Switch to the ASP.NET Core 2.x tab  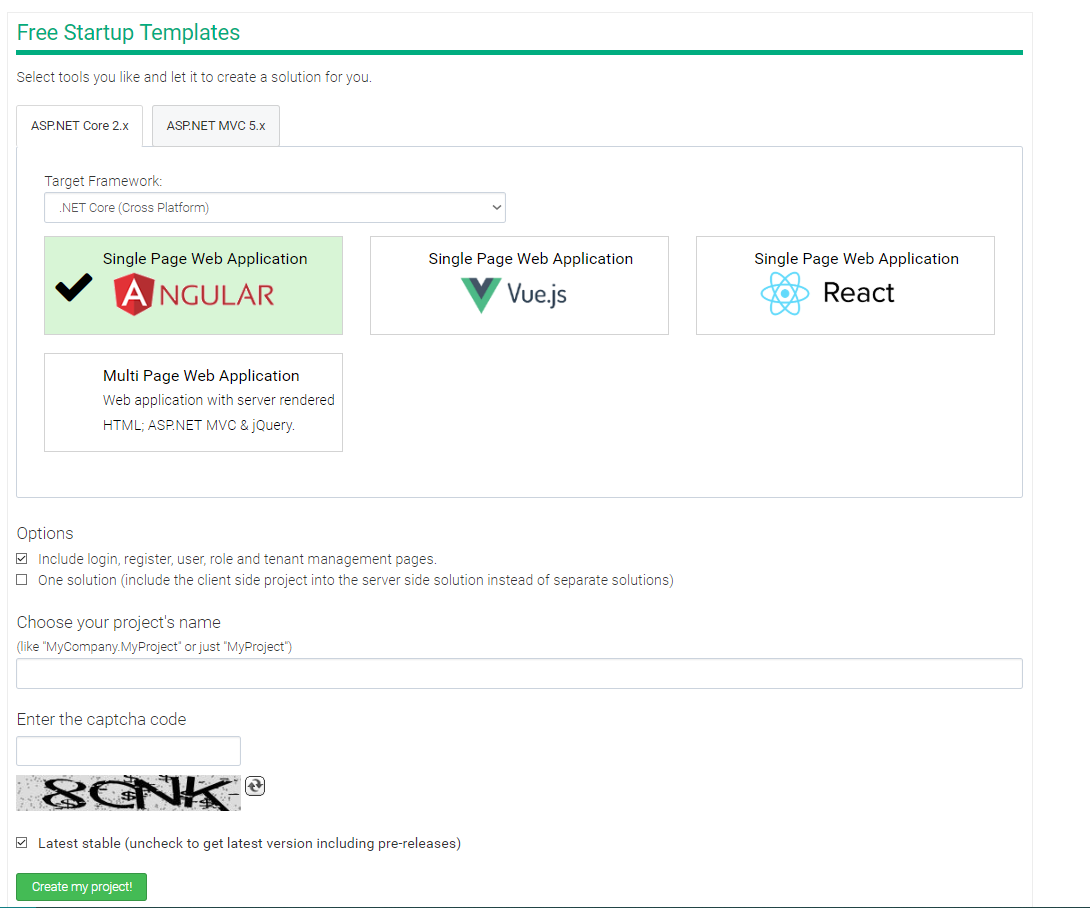(80, 126)
